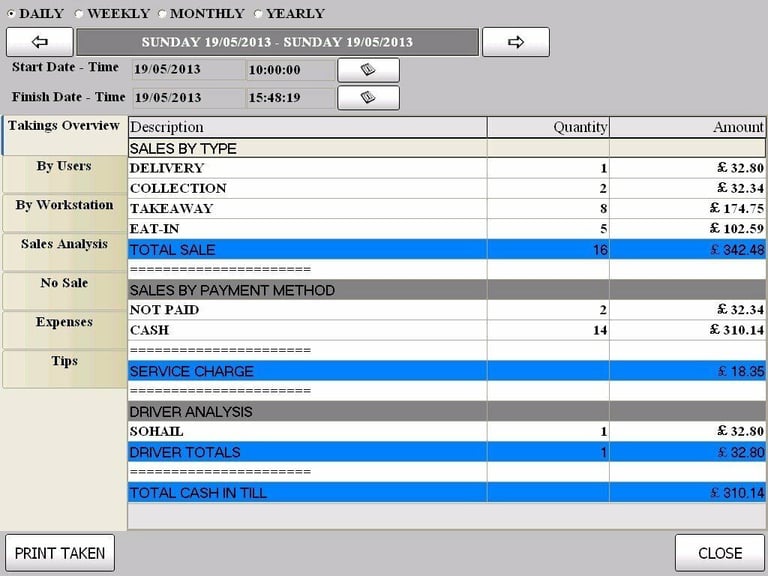Open the No Sale tab
The width and height of the screenshot is (768, 576).
tap(64, 291)
